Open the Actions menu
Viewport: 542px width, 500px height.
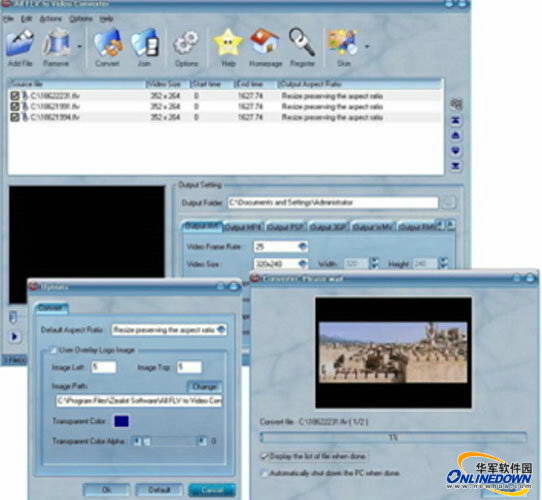coord(50,19)
